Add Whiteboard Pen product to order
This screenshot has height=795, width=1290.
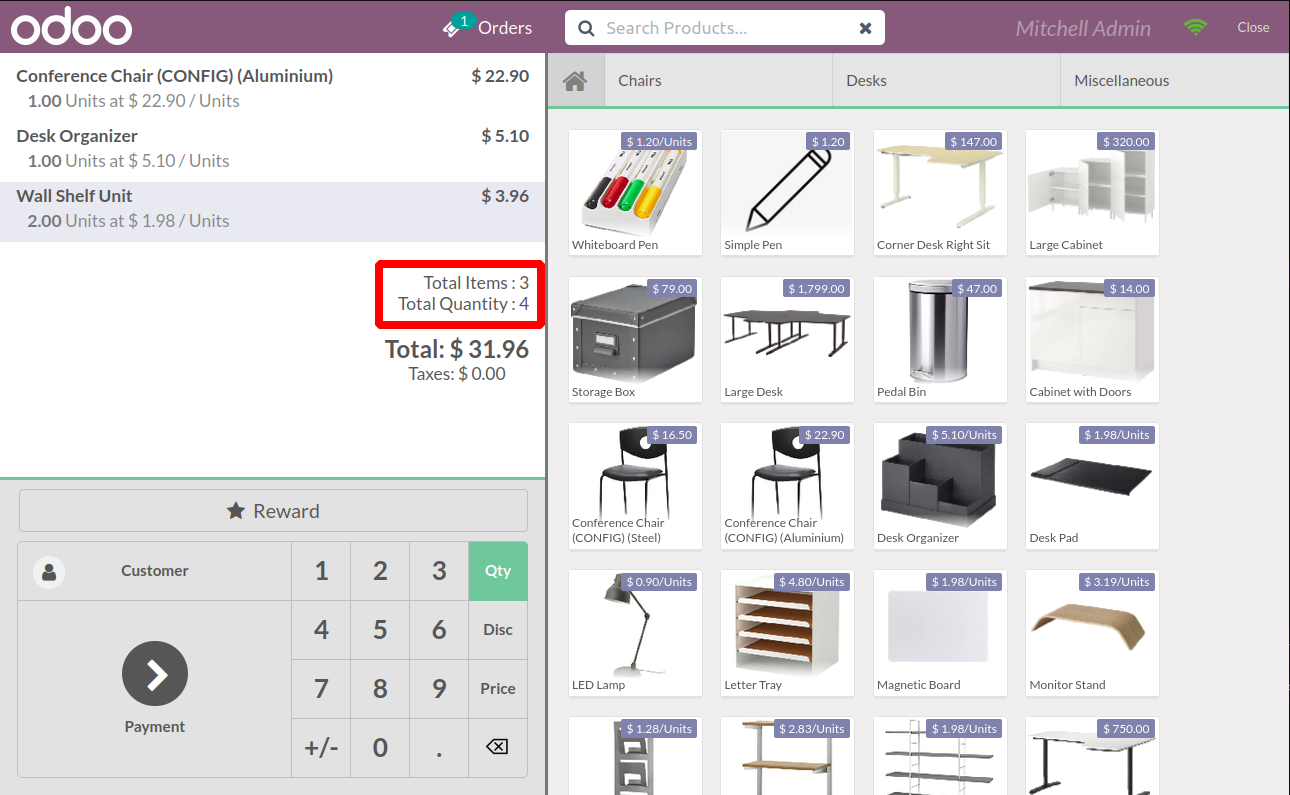point(635,193)
